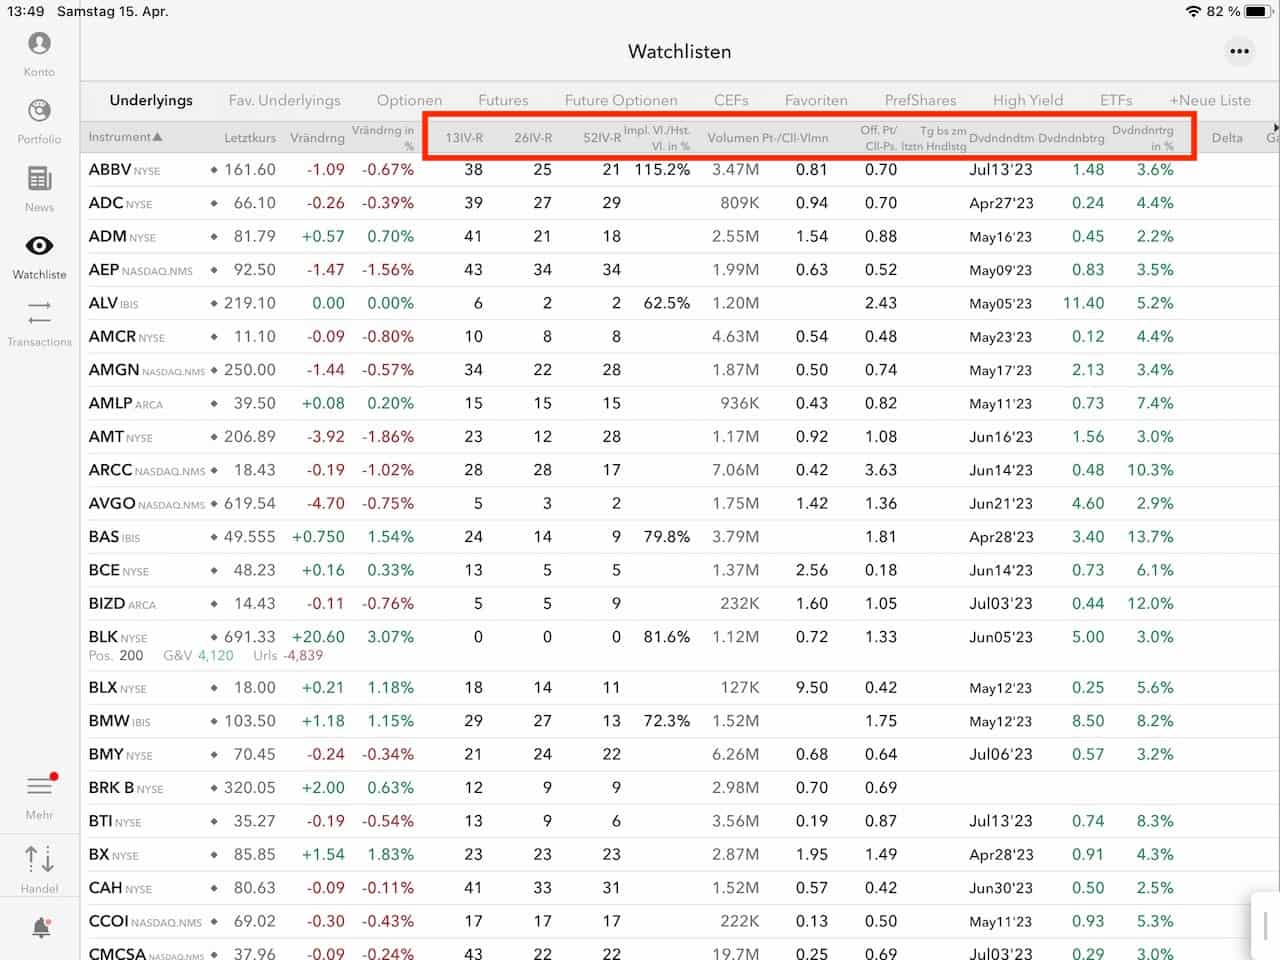Open the BRK B instrument row
Screen dimensions: 1280x960
[x=680, y=788]
